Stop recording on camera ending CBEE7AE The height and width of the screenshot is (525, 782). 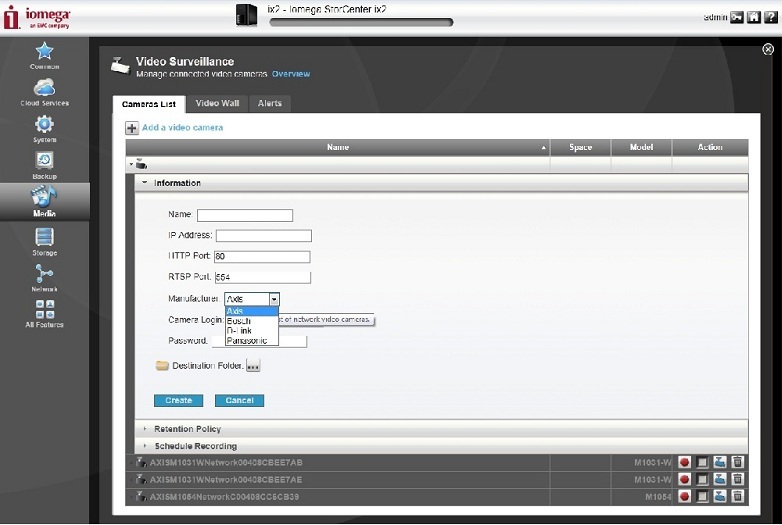point(702,479)
